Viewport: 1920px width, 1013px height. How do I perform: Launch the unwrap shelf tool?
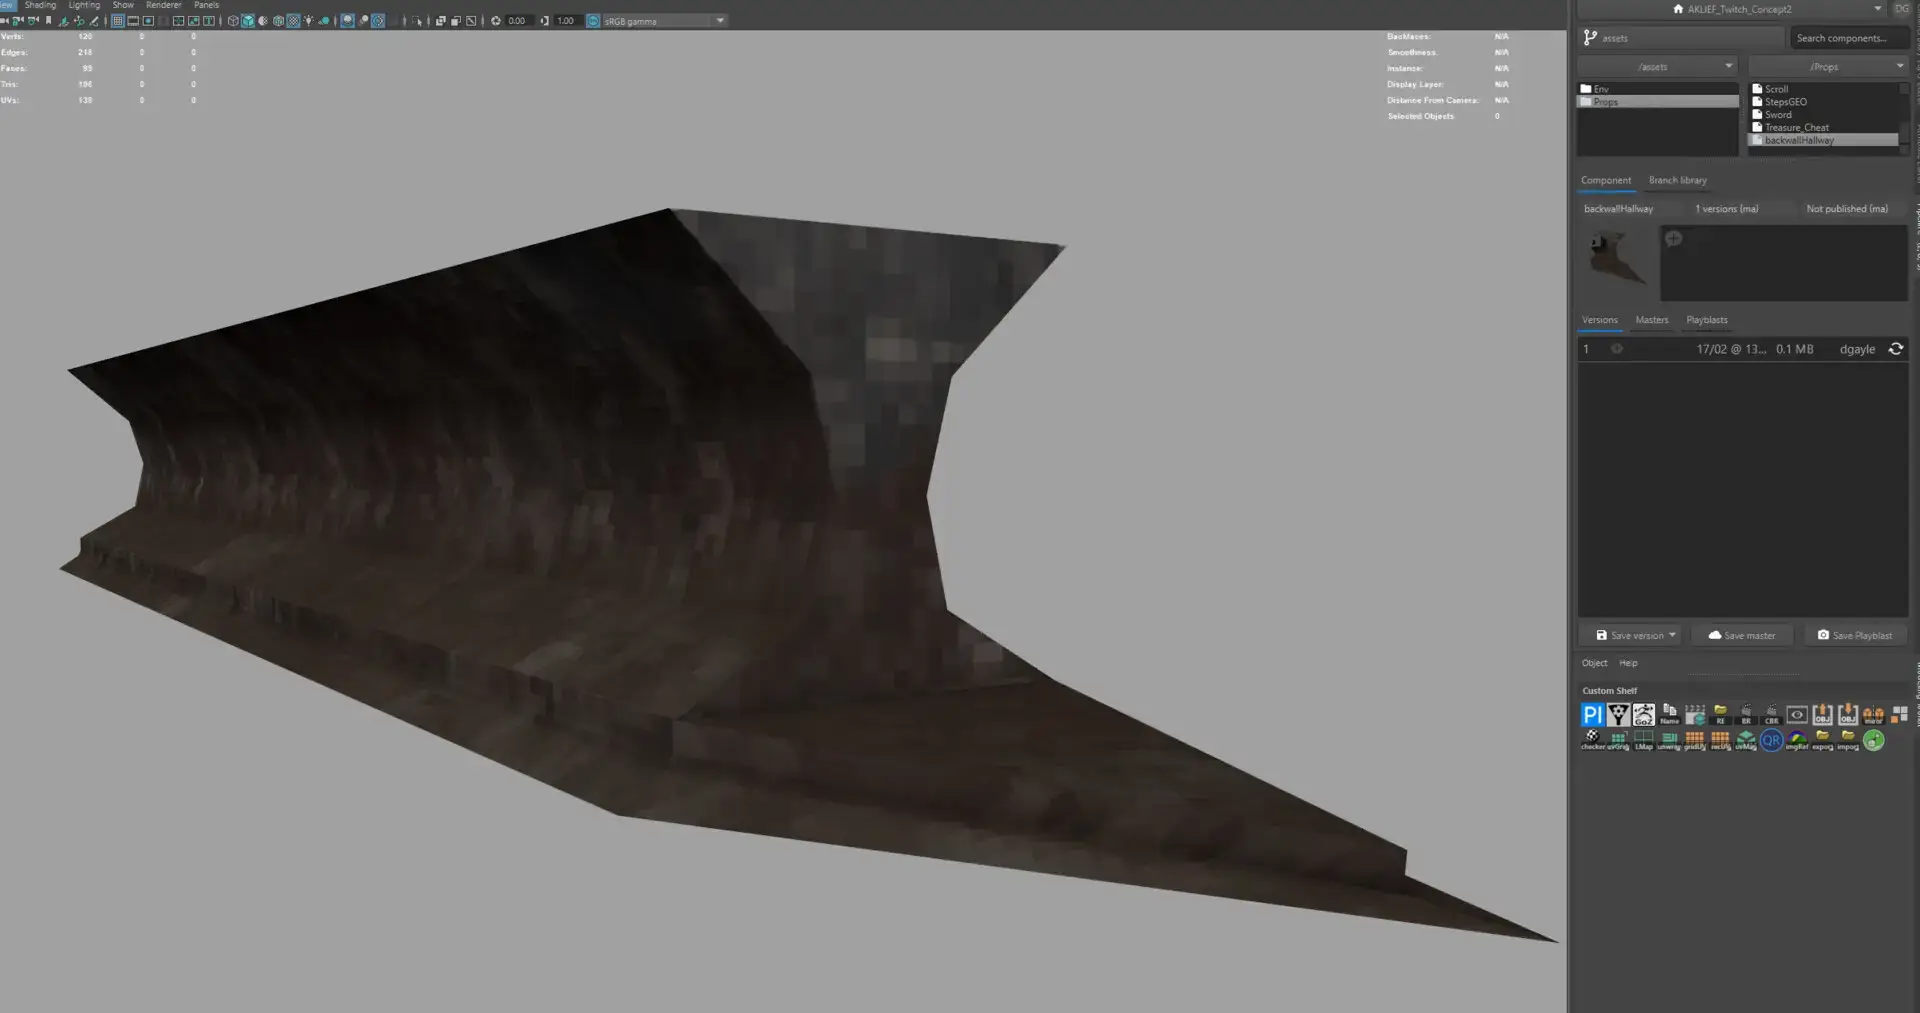(1669, 741)
